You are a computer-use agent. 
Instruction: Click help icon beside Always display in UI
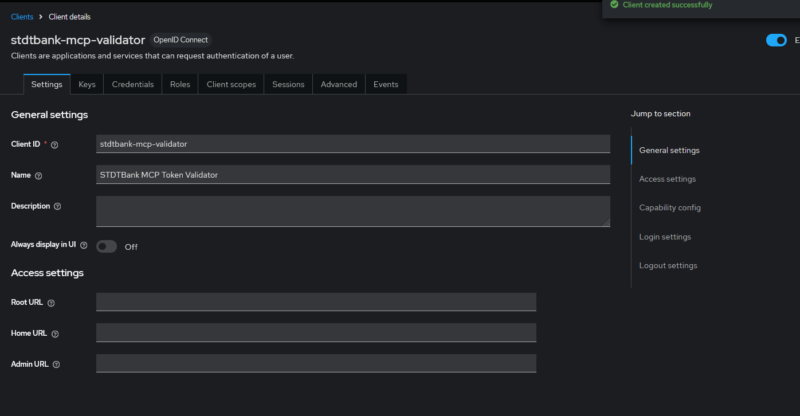click(84, 246)
